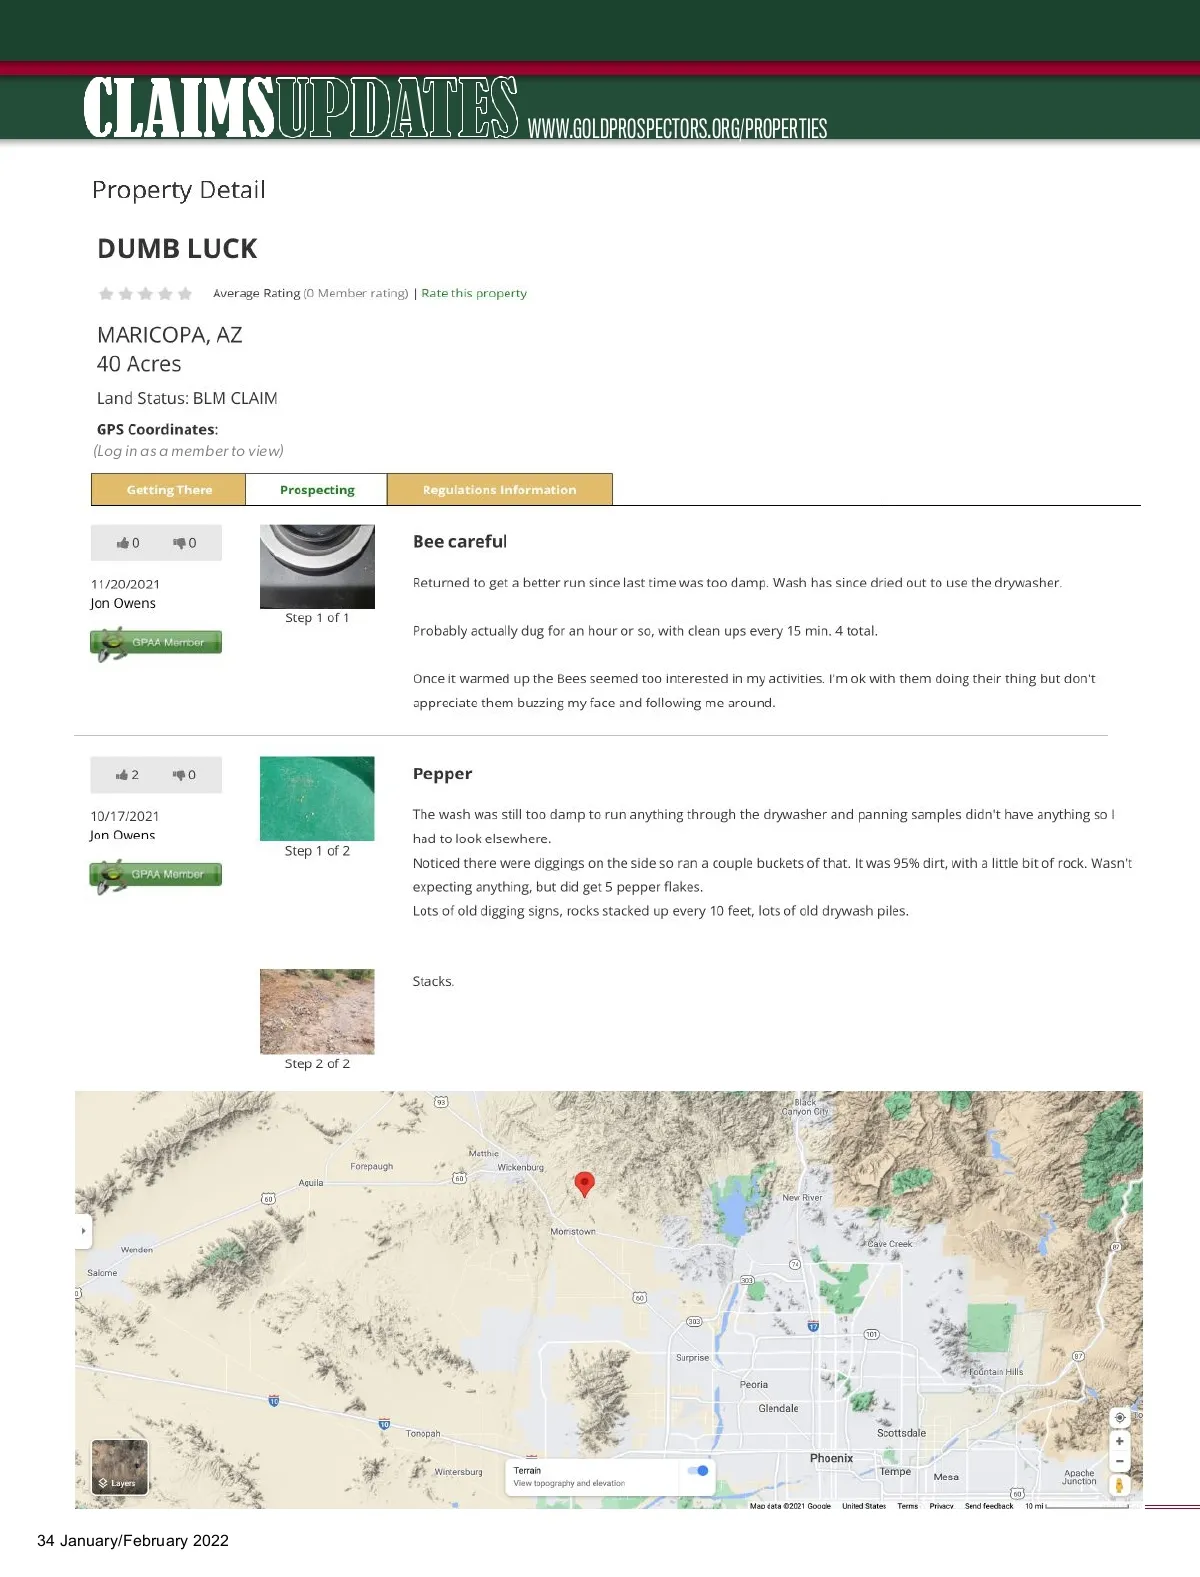Open the Regulations Information tab
Viewport: 1200px width, 1577px height.
(x=499, y=490)
